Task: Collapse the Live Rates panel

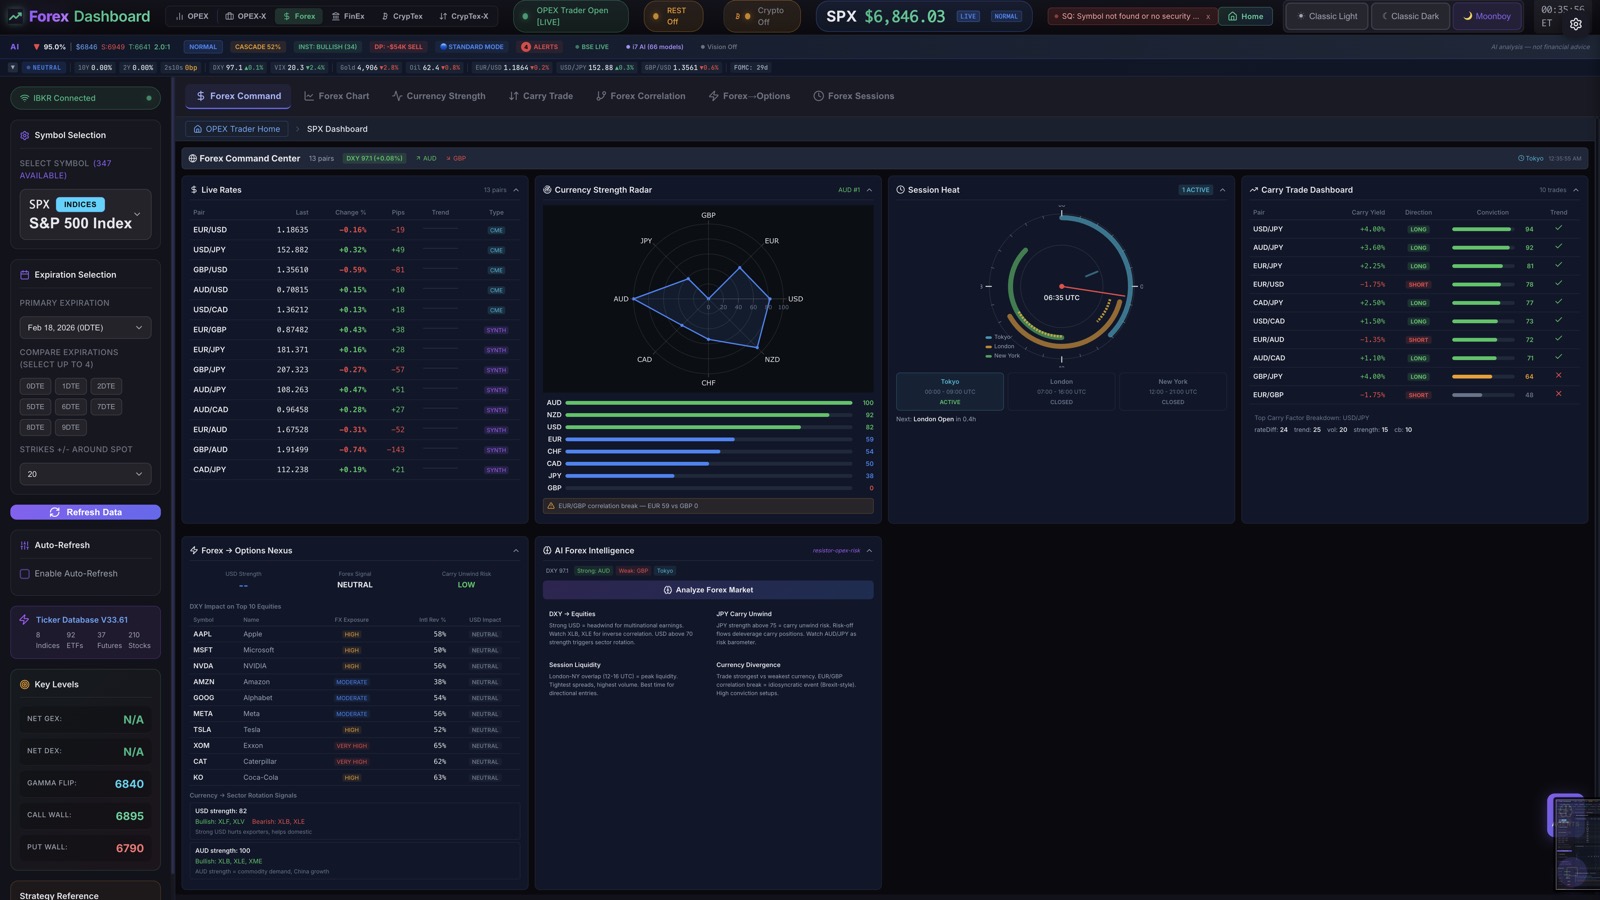Action: click(x=516, y=189)
